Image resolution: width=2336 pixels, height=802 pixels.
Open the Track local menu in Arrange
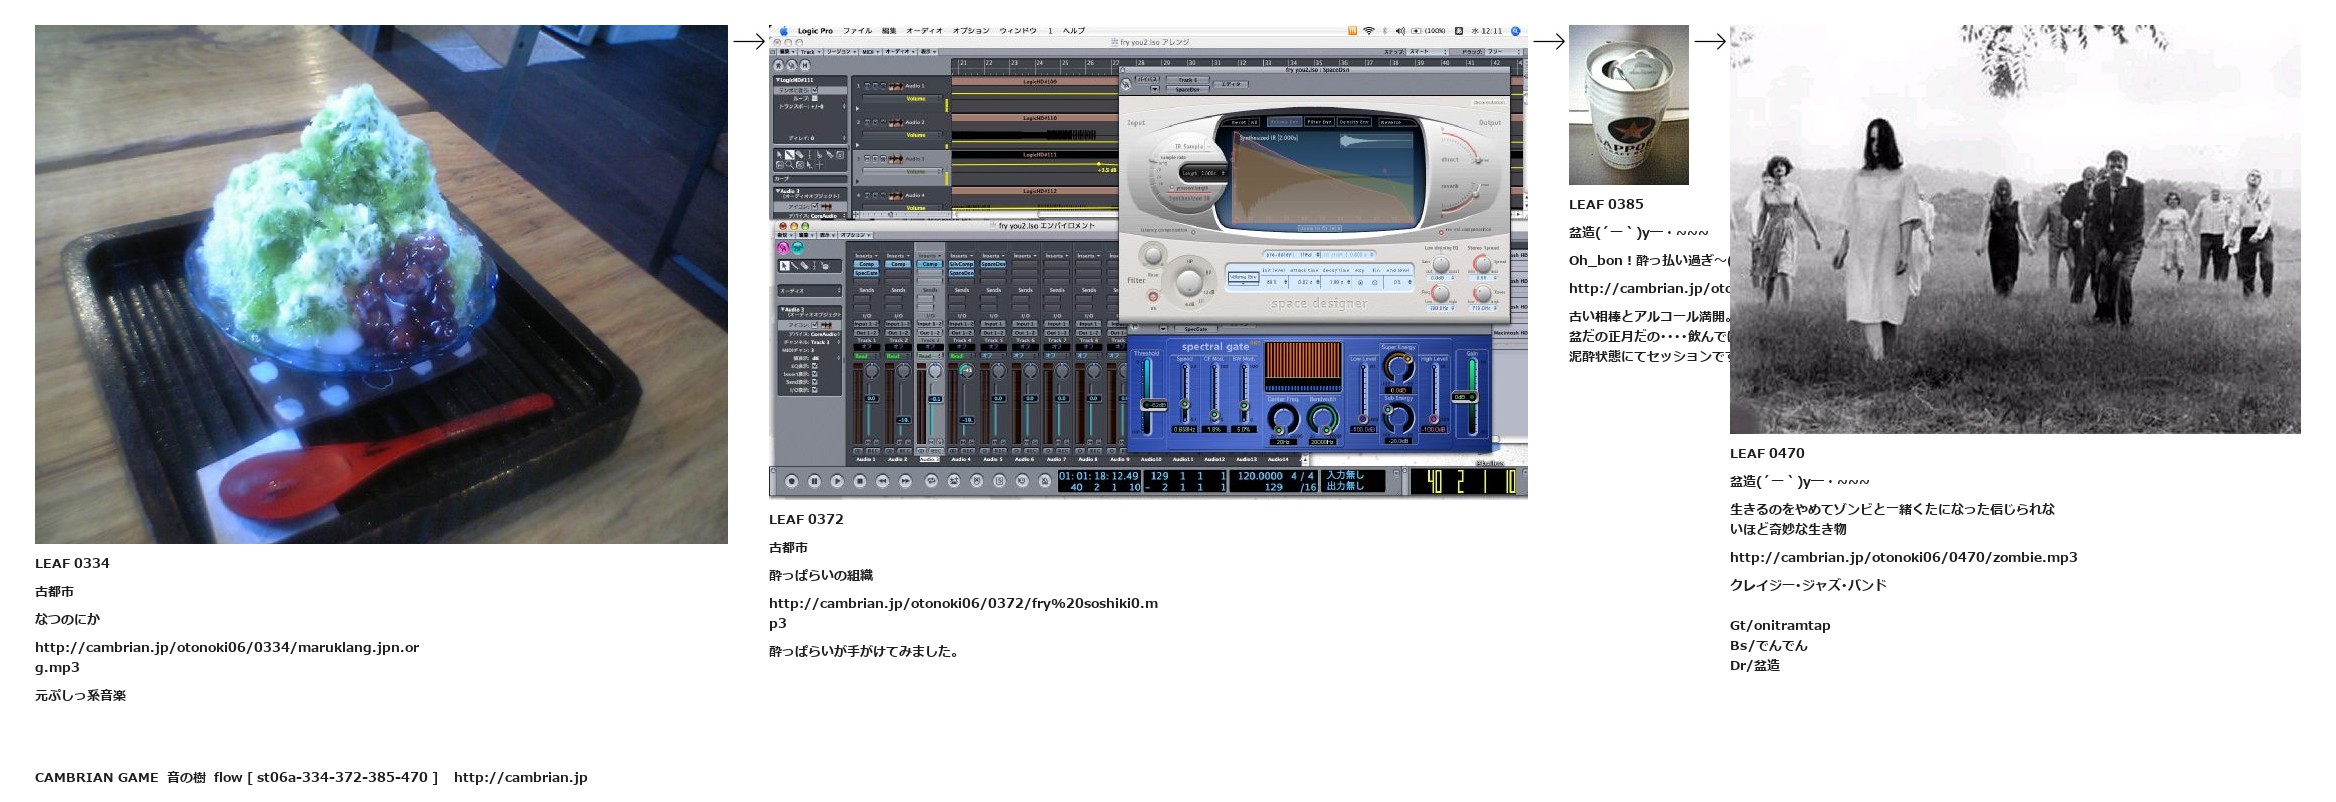click(810, 52)
